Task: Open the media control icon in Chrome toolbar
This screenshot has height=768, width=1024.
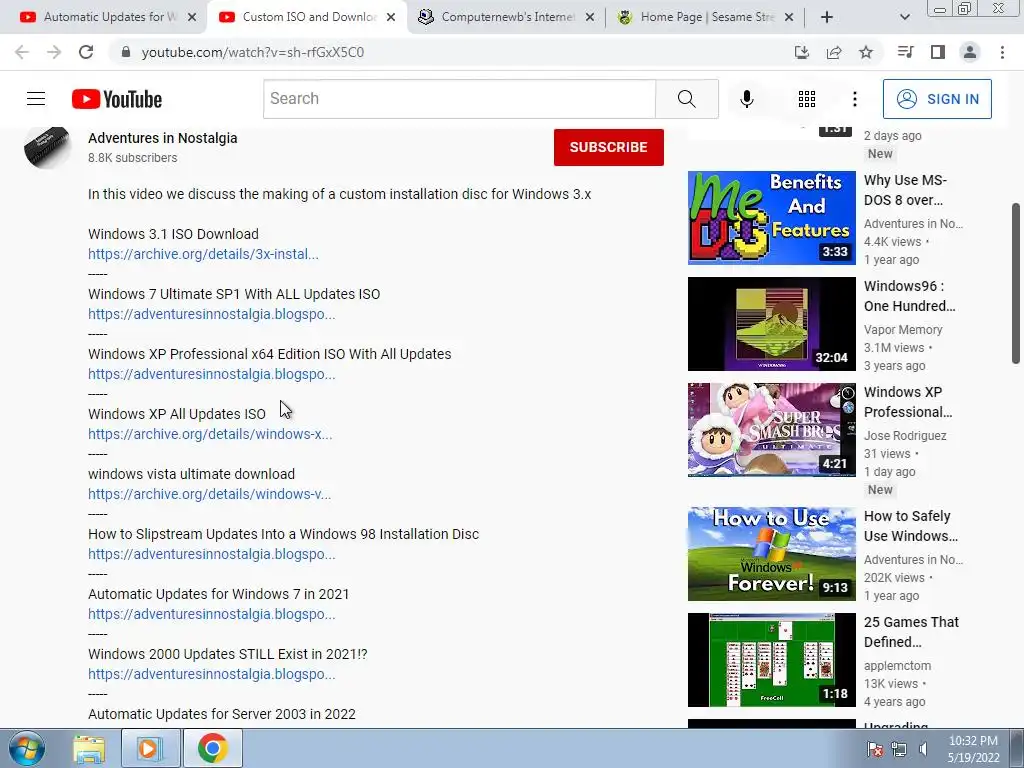Action: pyautogui.click(x=905, y=52)
